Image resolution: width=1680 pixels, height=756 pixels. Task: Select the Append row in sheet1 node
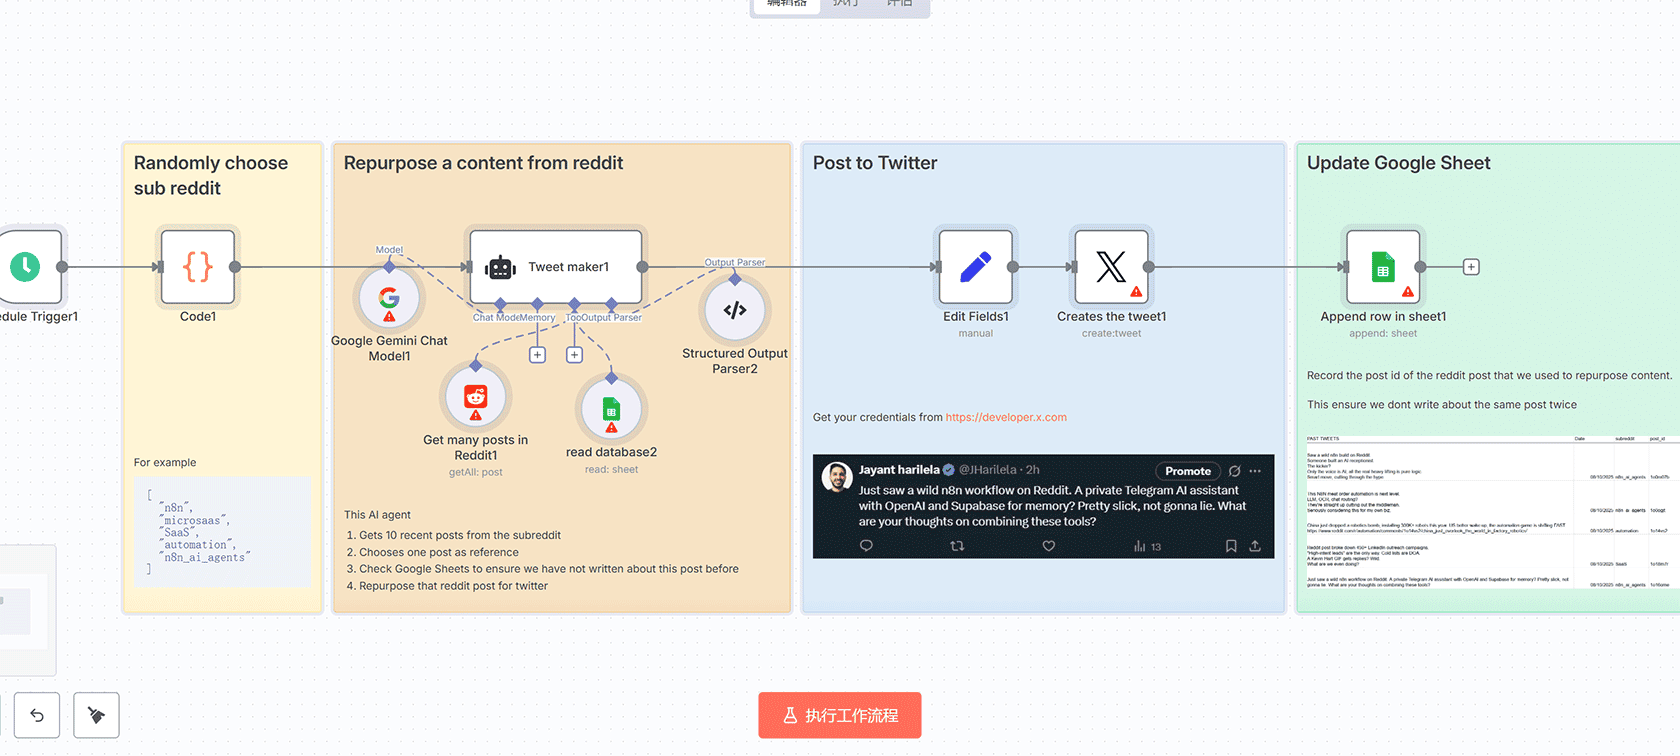[x=1383, y=267]
